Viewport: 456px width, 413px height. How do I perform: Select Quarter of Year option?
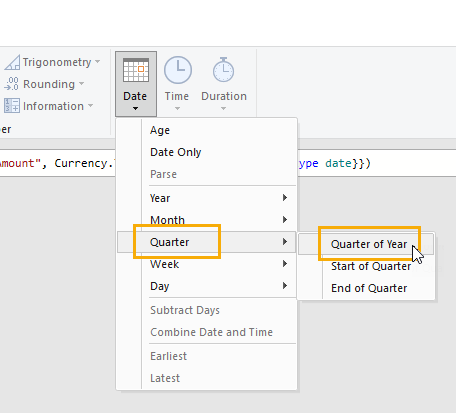pos(366,244)
